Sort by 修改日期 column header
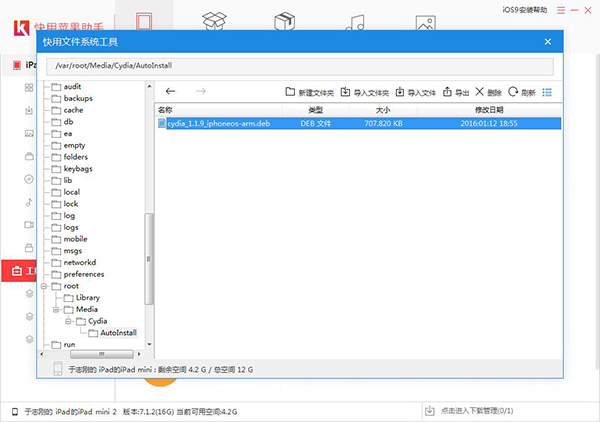This screenshot has height=422, width=600. (x=489, y=110)
